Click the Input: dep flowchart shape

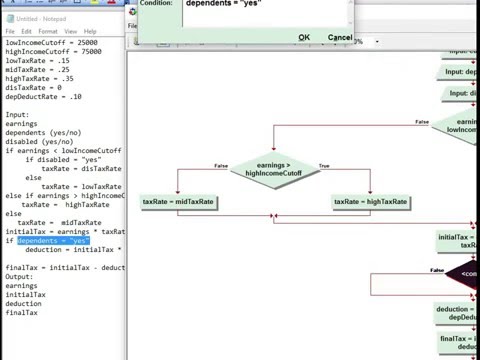457,72
